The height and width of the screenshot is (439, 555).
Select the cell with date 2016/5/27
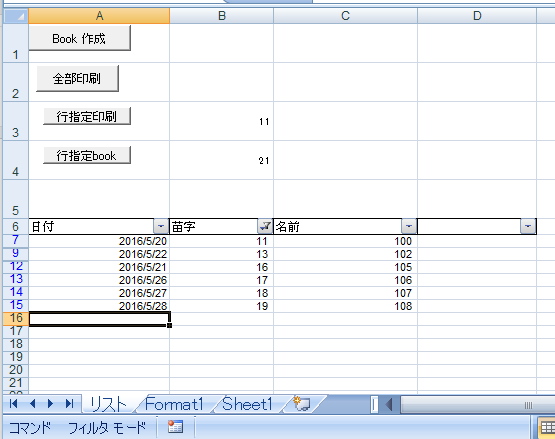(99, 293)
